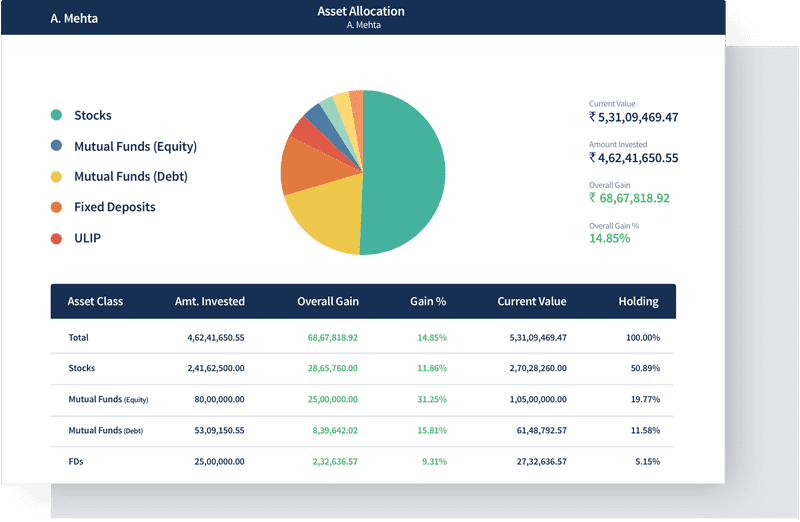800x522 pixels.
Task: Click the blue Mutual Funds (Equity) legend dot
Action: (x=56, y=146)
